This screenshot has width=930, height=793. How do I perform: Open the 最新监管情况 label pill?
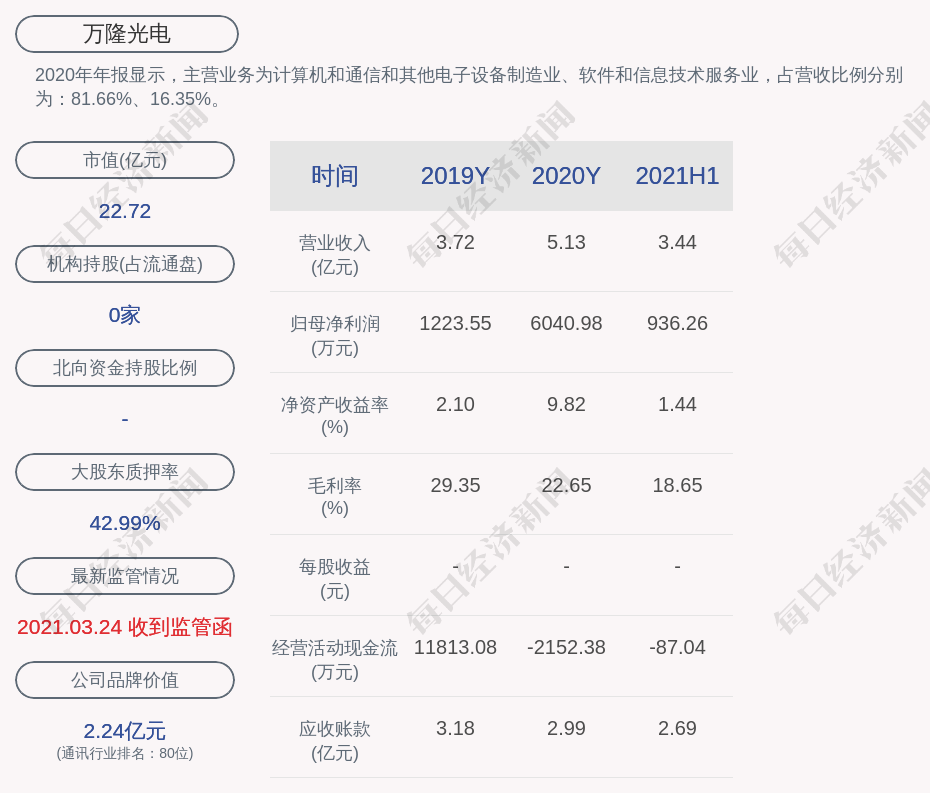pos(125,576)
